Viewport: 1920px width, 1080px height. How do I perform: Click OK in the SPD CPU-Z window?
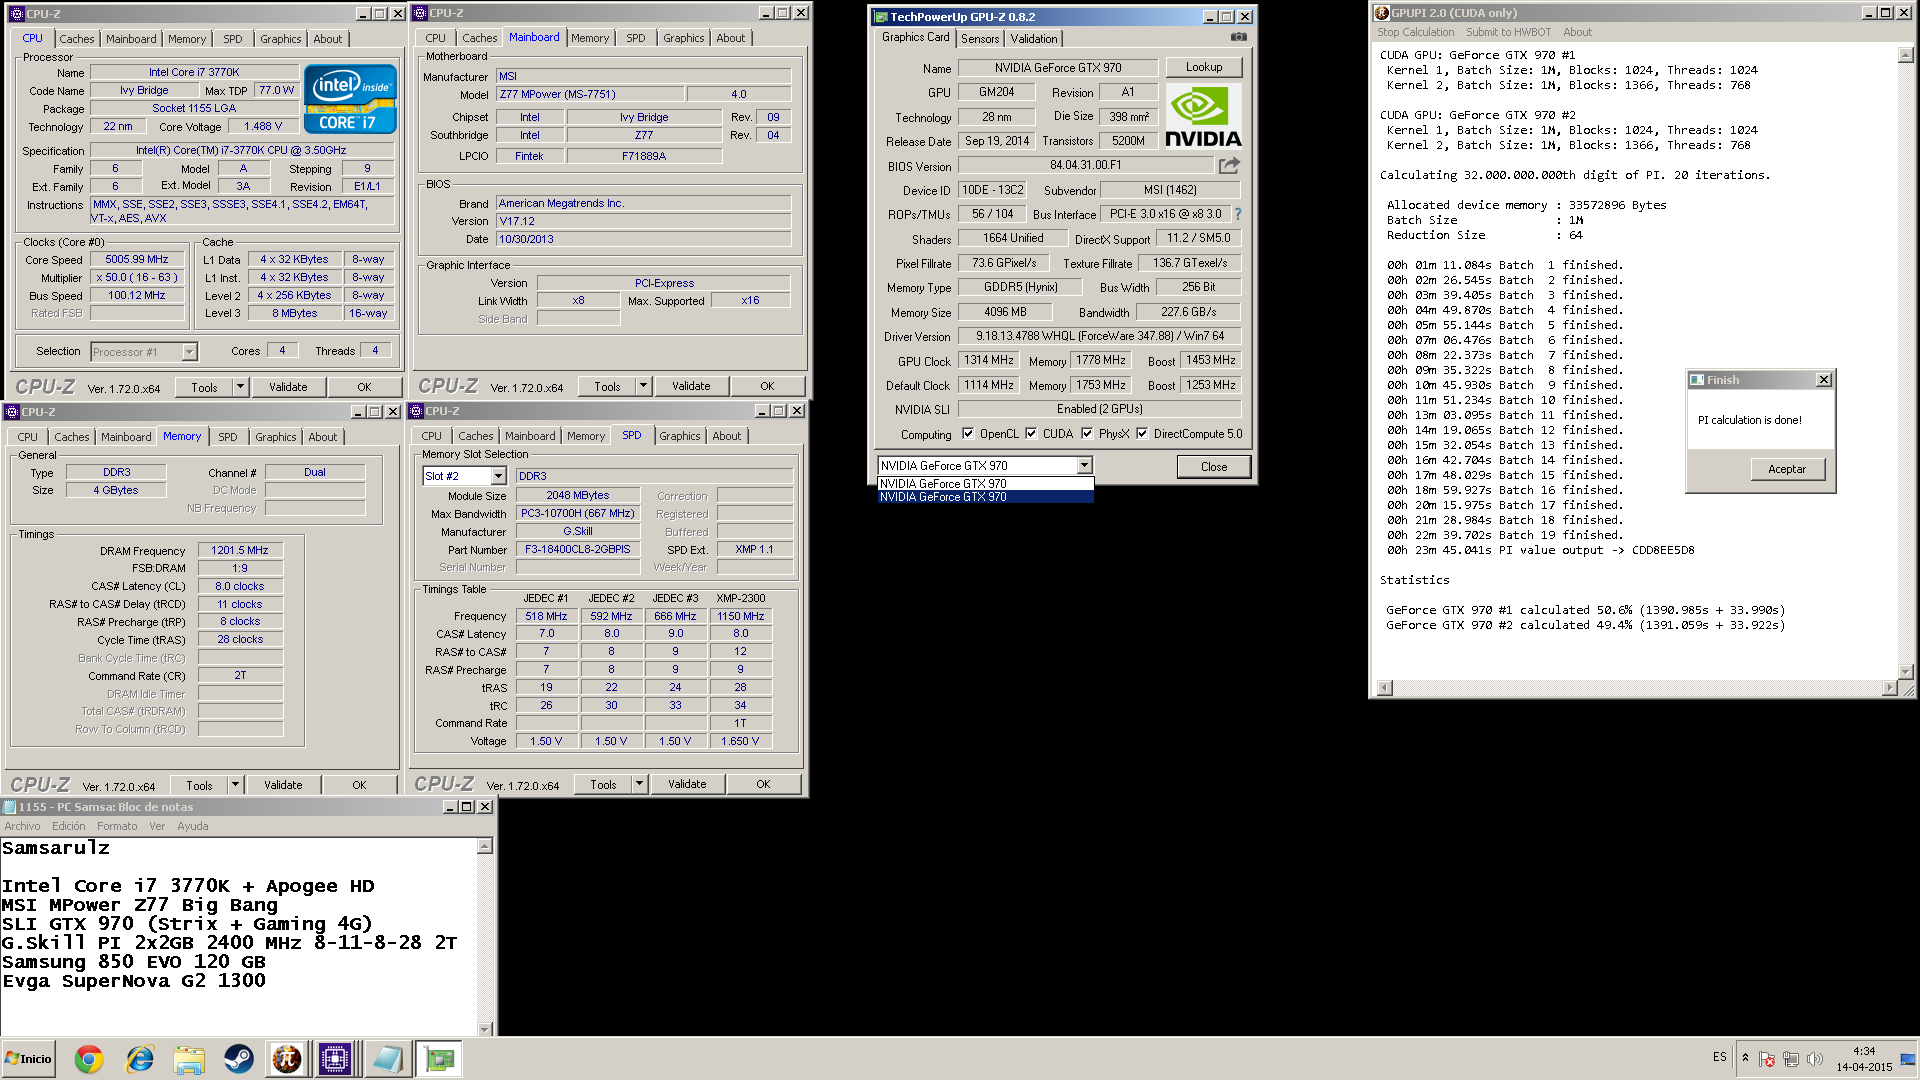pyautogui.click(x=763, y=784)
